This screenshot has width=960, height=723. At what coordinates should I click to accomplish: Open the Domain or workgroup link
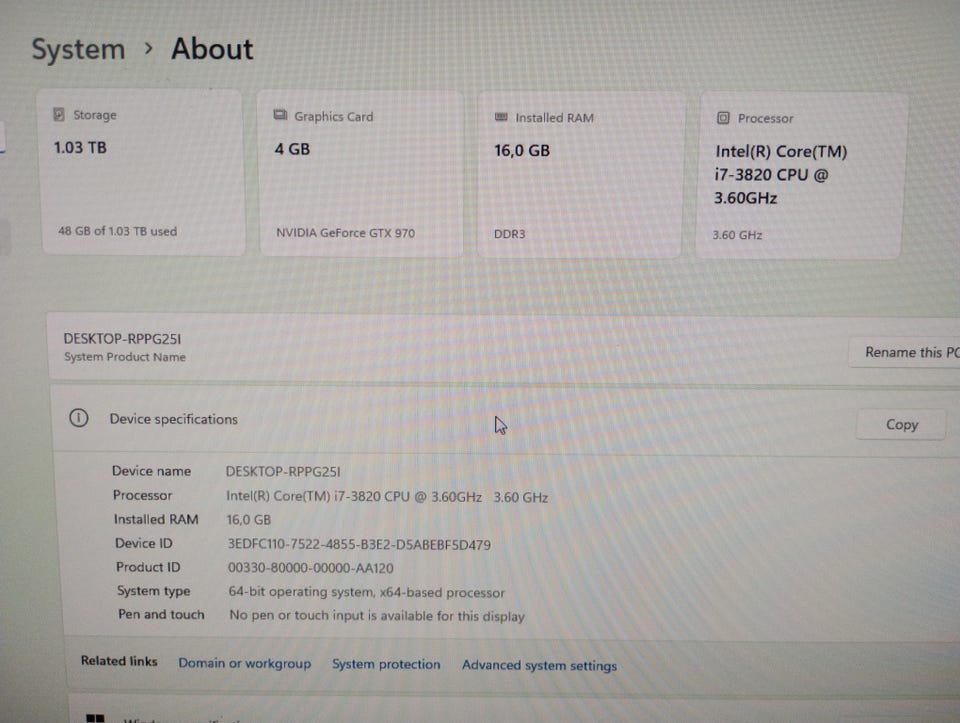click(x=244, y=663)
